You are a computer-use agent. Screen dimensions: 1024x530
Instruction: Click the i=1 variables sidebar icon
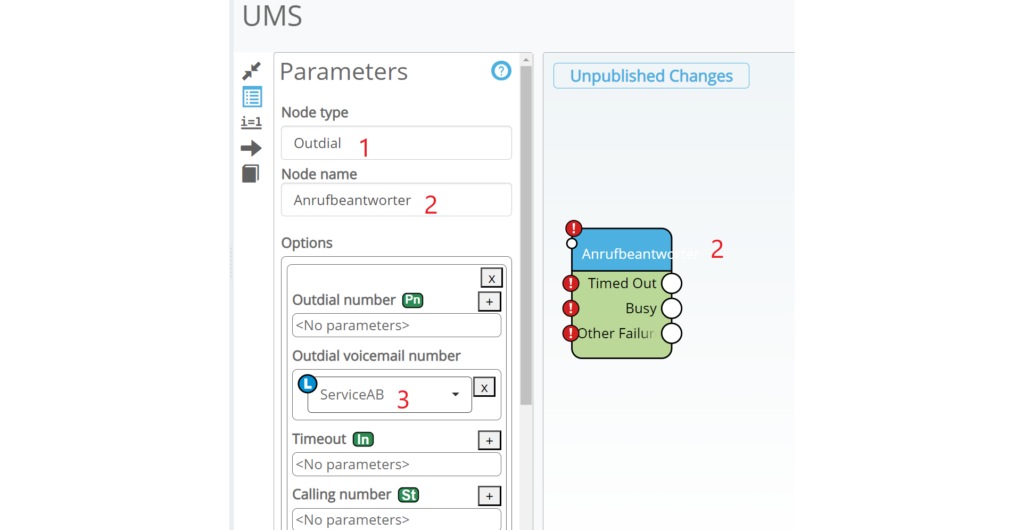tap(251, 122)
